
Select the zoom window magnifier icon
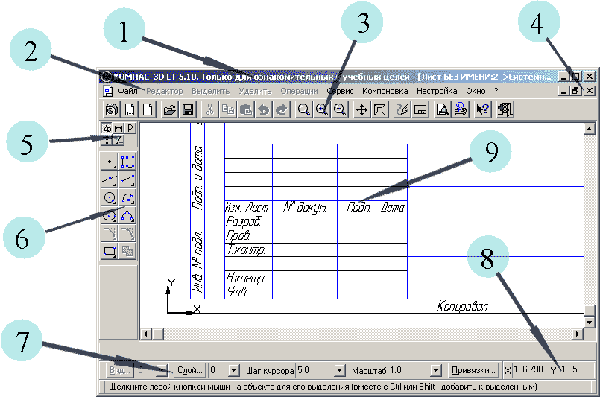pos(304,110)
